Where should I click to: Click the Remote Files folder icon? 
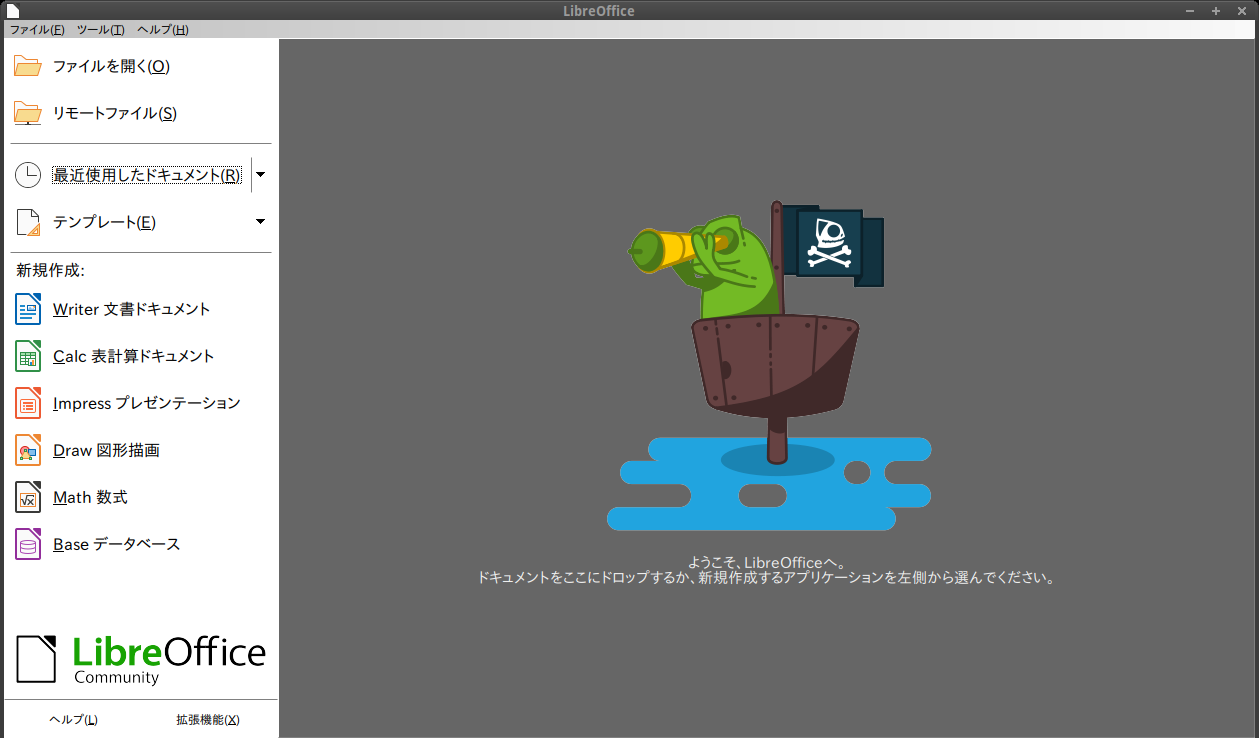pyautogui.click(x=28, y=114)
